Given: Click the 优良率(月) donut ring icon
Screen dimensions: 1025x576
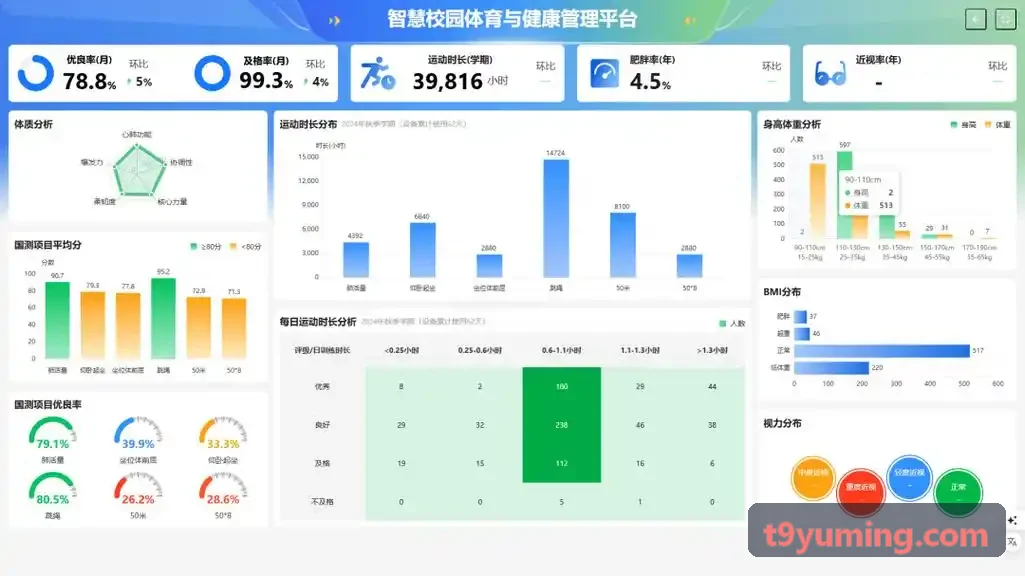Looking at the screenshot, I should 36,73.
